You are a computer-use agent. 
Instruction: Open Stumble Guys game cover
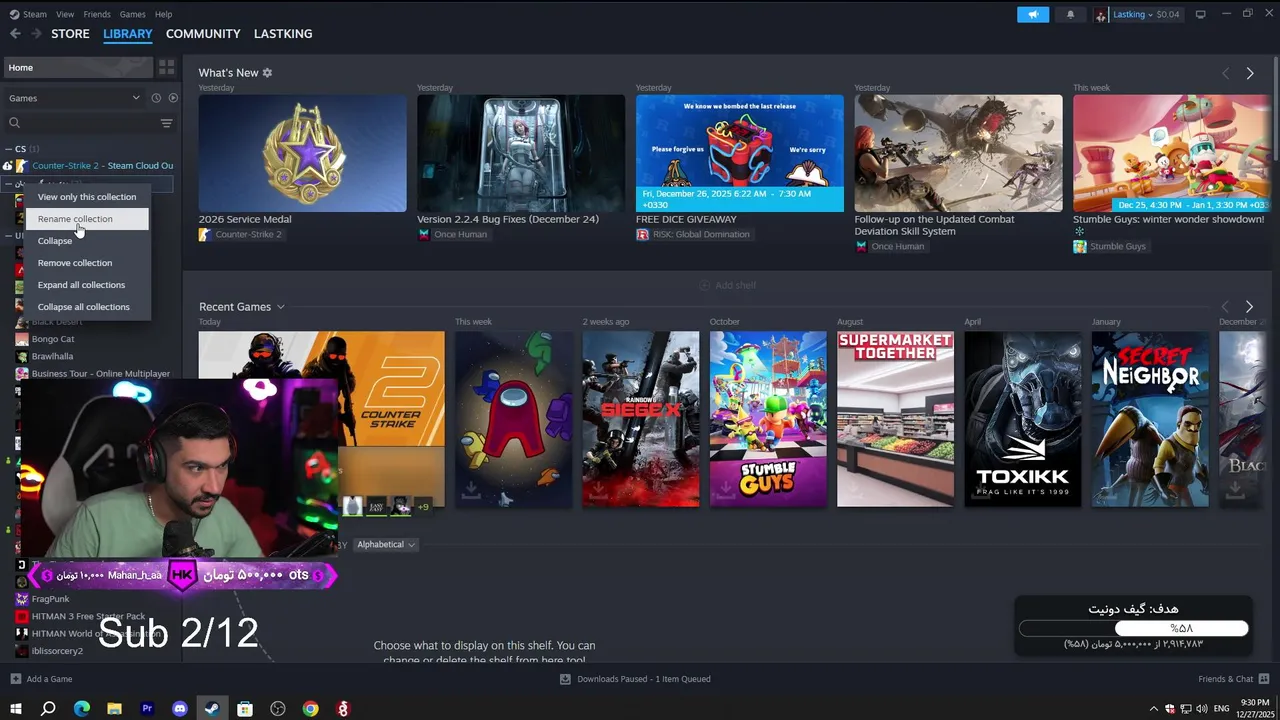(x=768, y=419)
